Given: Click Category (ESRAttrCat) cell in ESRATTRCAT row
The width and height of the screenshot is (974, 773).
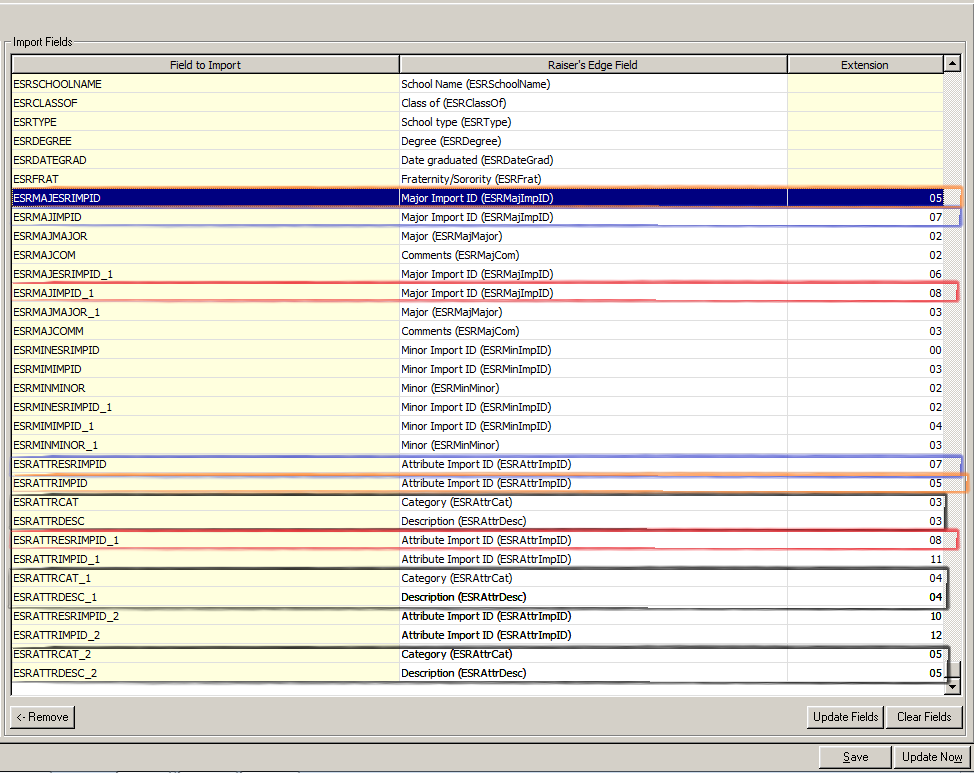Looking at the screenshot, I should pos(593,502).
